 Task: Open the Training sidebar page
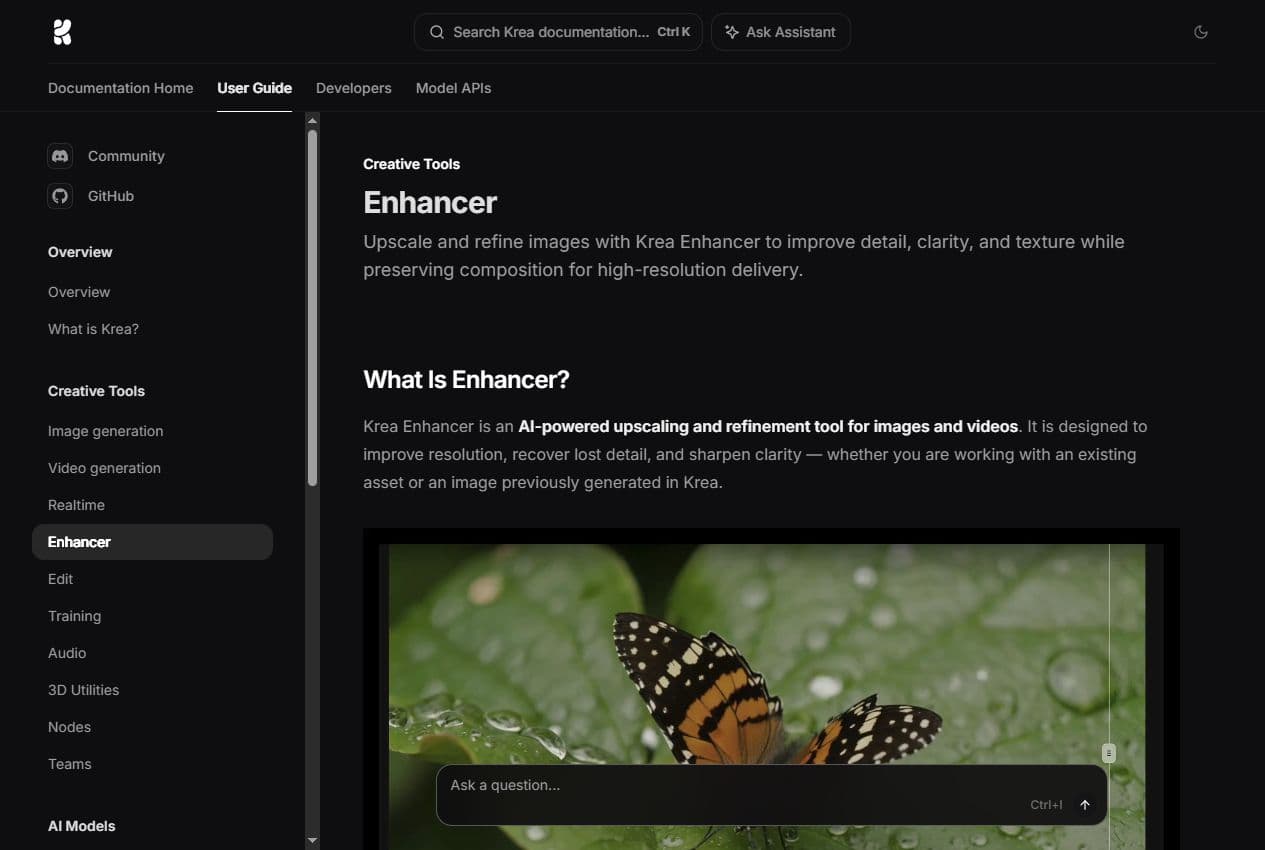point(74,616)
